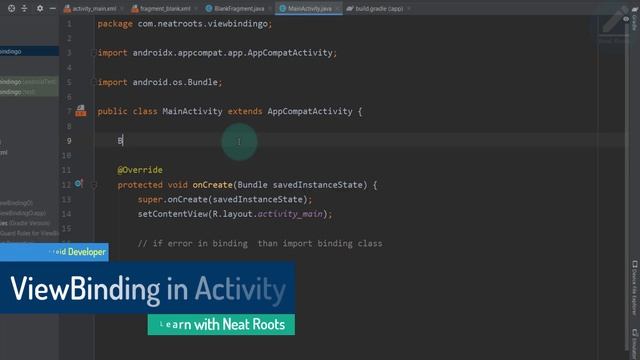
Task: Select the viewbindingo (test) package row
Action: point(29,92)
